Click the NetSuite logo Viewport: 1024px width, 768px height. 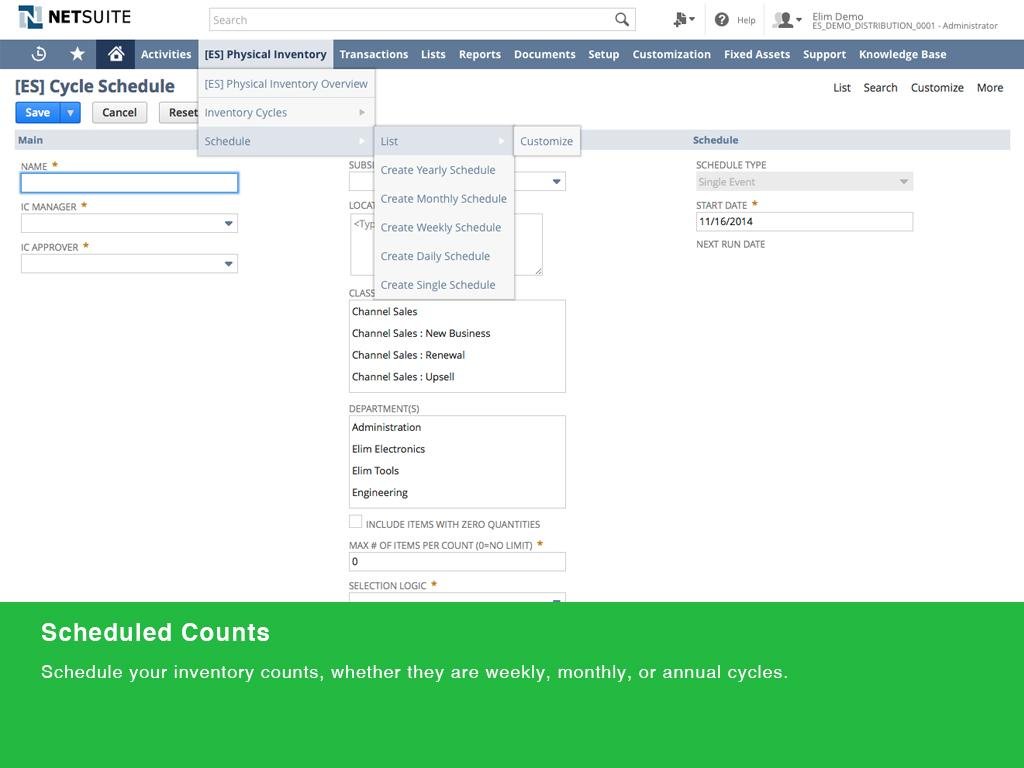[x=74, y=17]
